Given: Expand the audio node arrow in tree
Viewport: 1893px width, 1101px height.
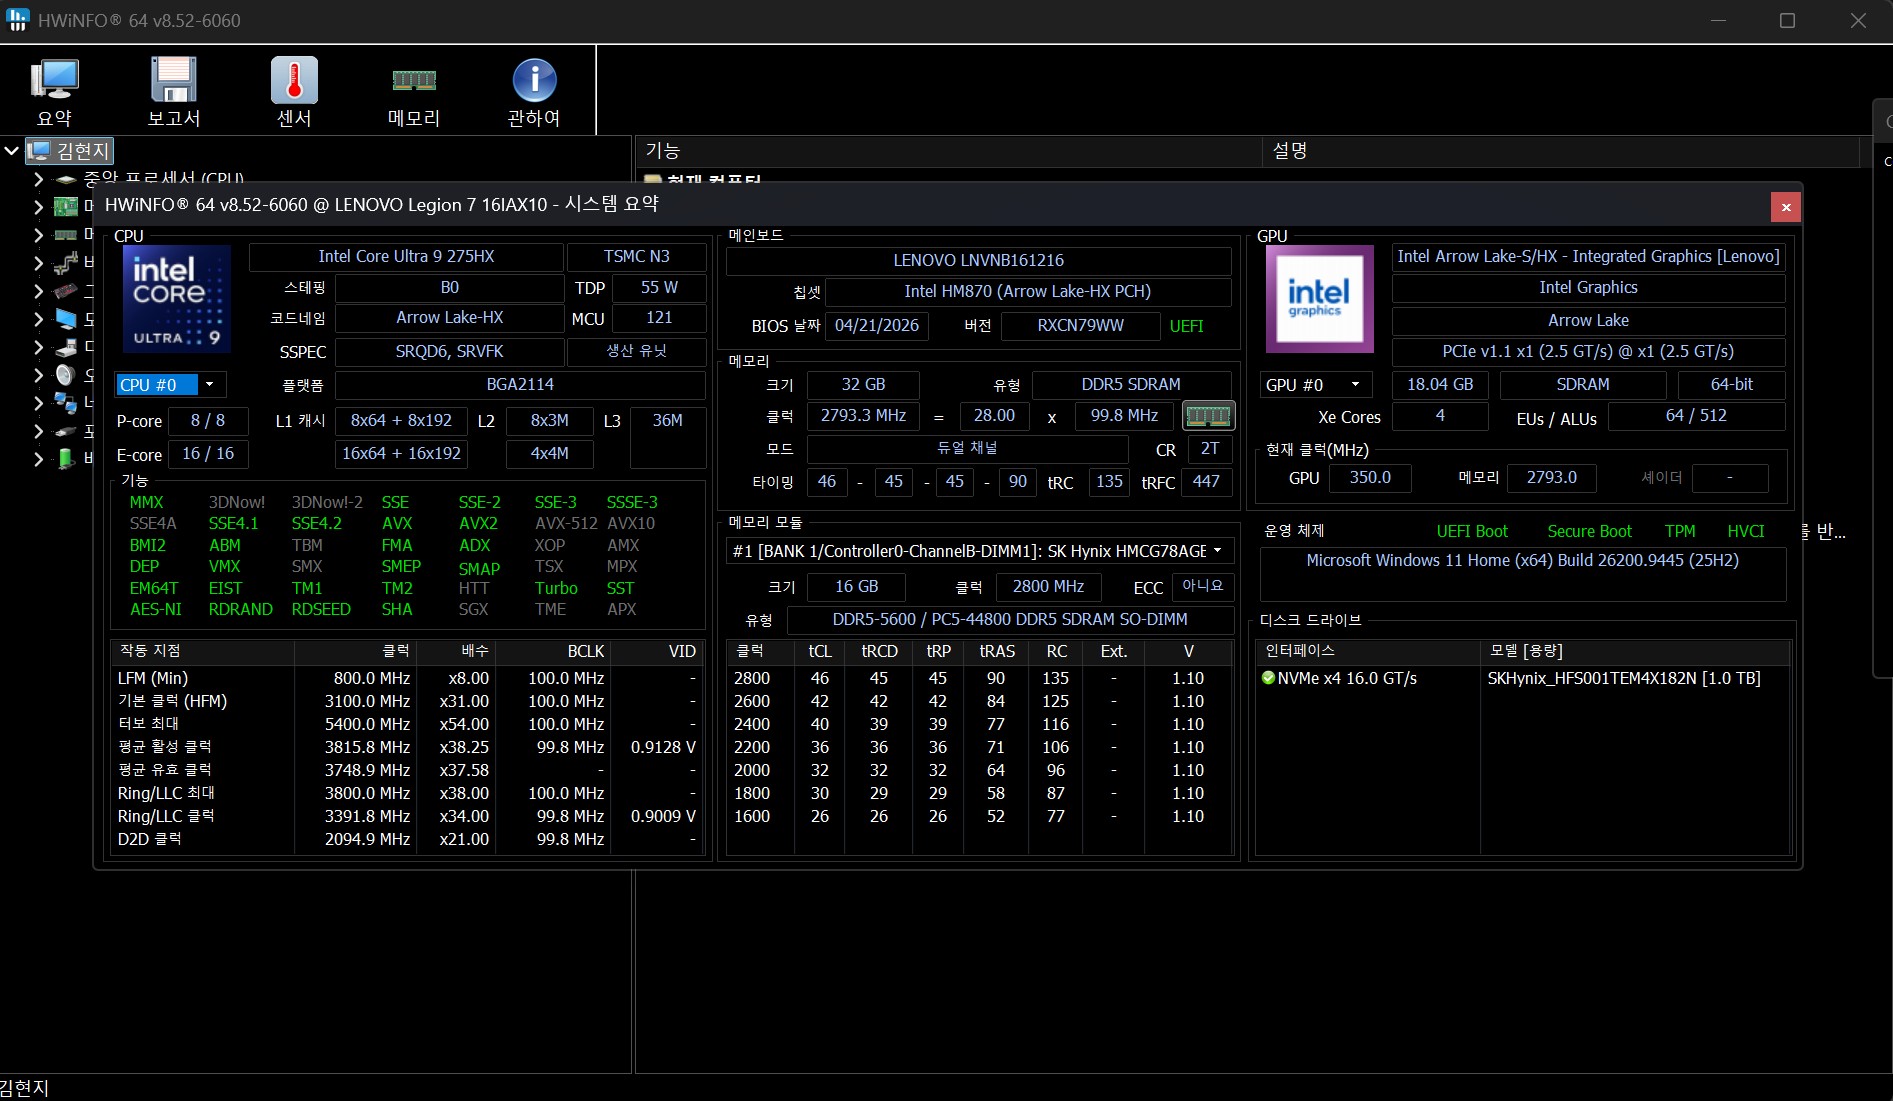Looking at the screenshot, I should [x=38, y=375].
